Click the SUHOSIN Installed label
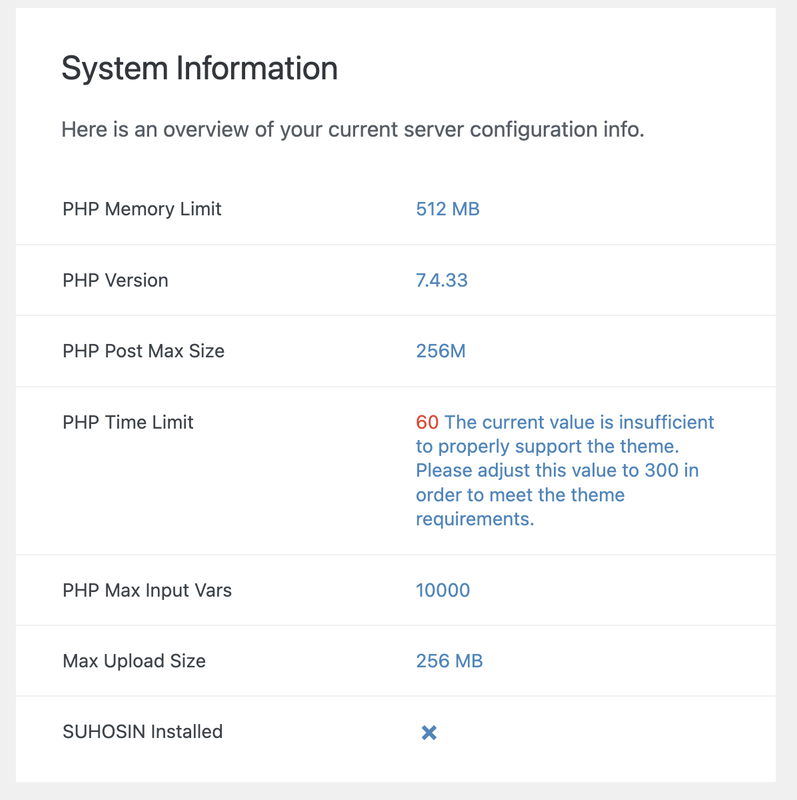Viewport: 797px width, 800px height. coord(143,732)
